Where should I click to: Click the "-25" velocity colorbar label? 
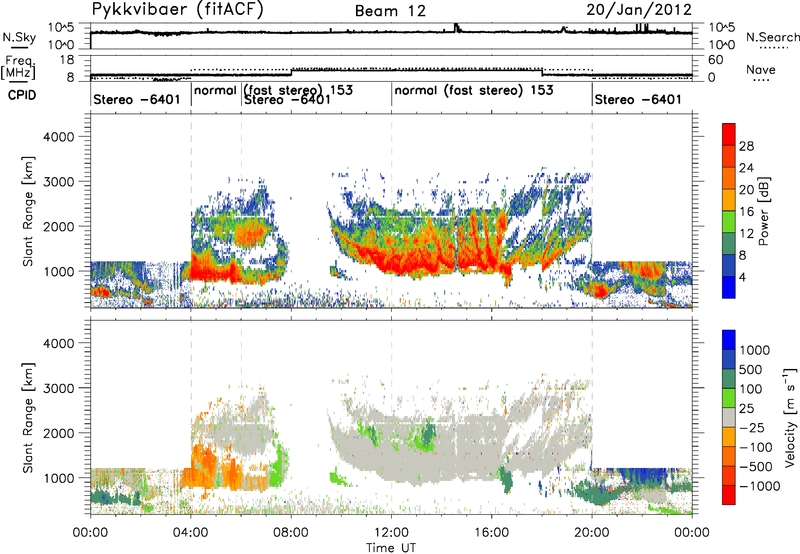click(x=752, y=428)
